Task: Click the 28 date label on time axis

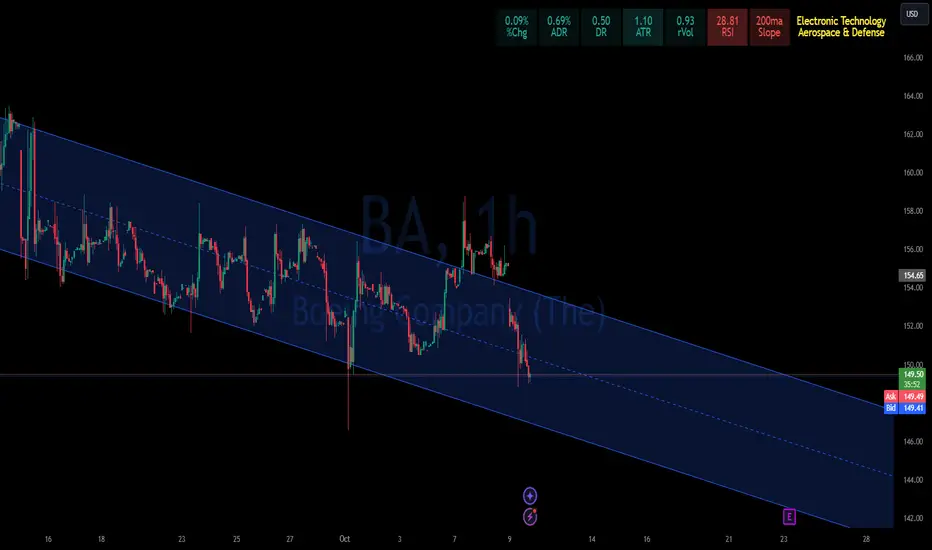Action: [x=866, y=539]
